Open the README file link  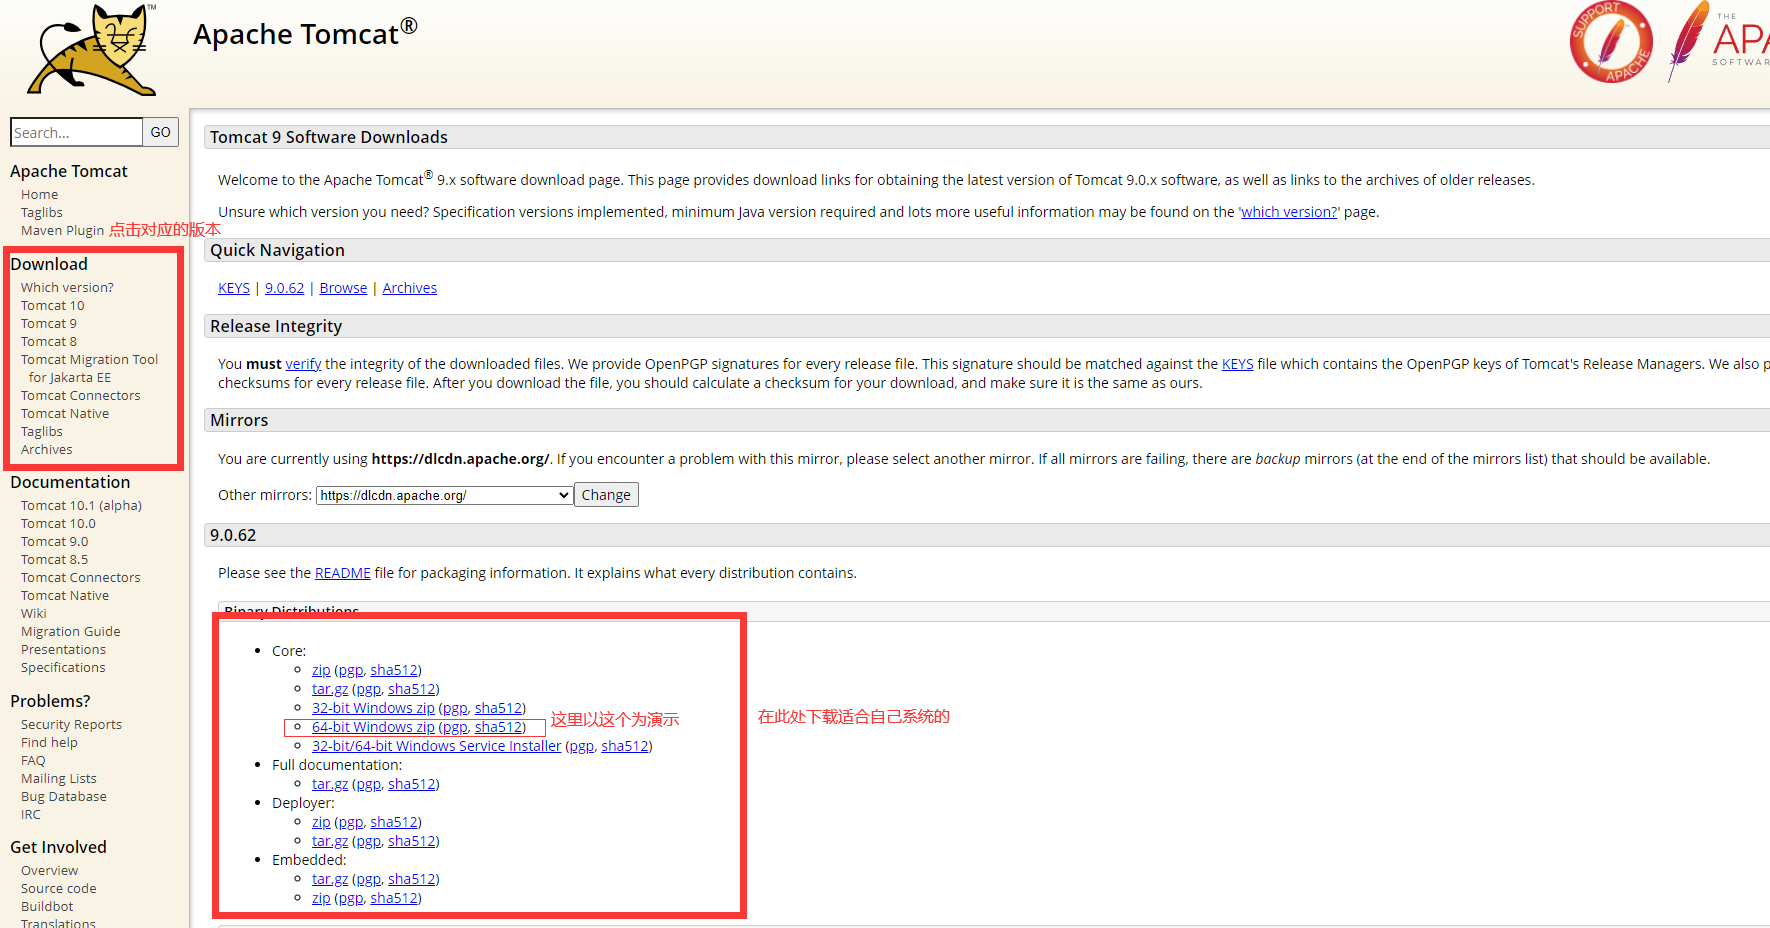(x=343, y=573)
